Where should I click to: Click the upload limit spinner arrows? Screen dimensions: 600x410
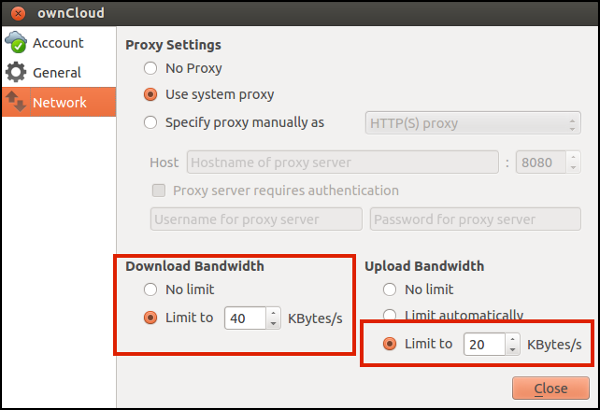pos(512,344)
